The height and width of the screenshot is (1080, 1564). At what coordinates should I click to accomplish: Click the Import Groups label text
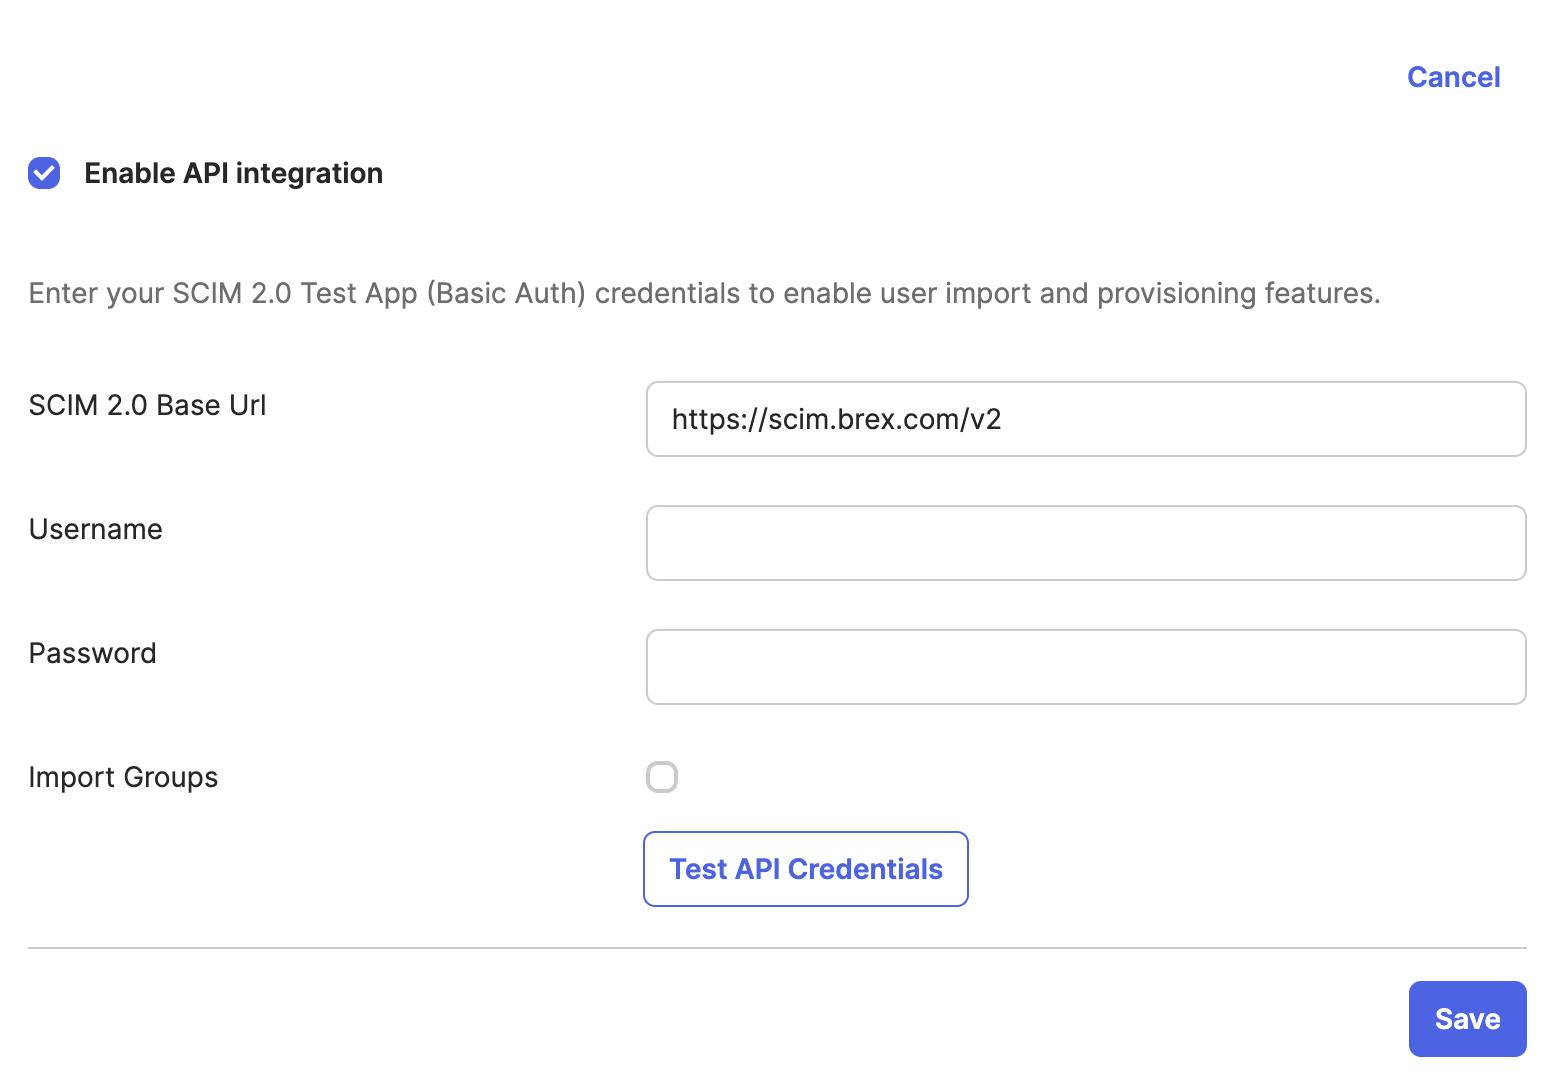[x=123, y=777]
